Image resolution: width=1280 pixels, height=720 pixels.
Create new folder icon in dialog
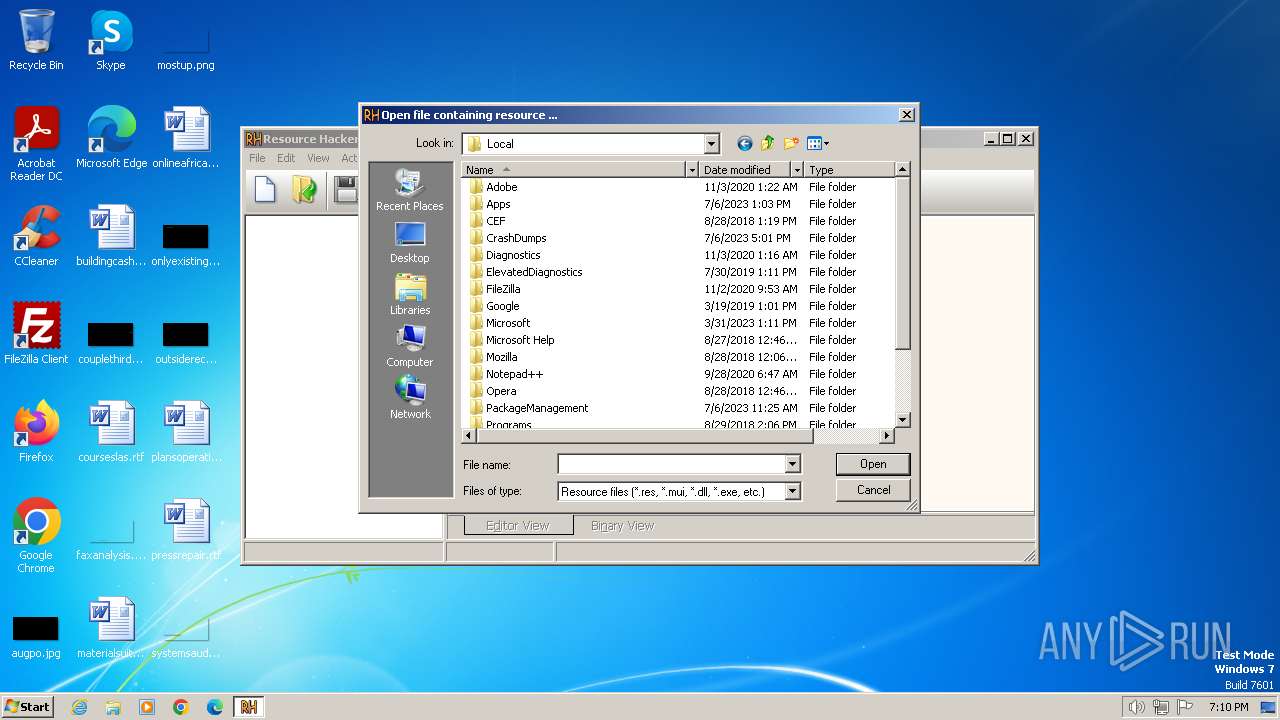click(x=792, y=144)
